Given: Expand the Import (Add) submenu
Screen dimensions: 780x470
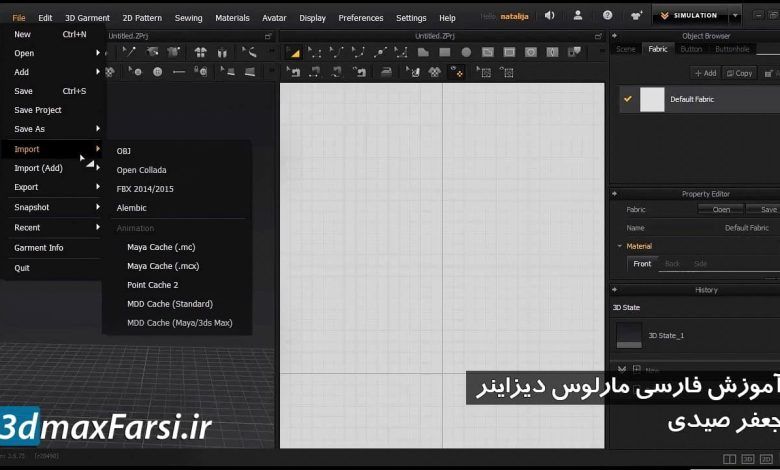Looking at the screenshot, I should pos(54,168).
